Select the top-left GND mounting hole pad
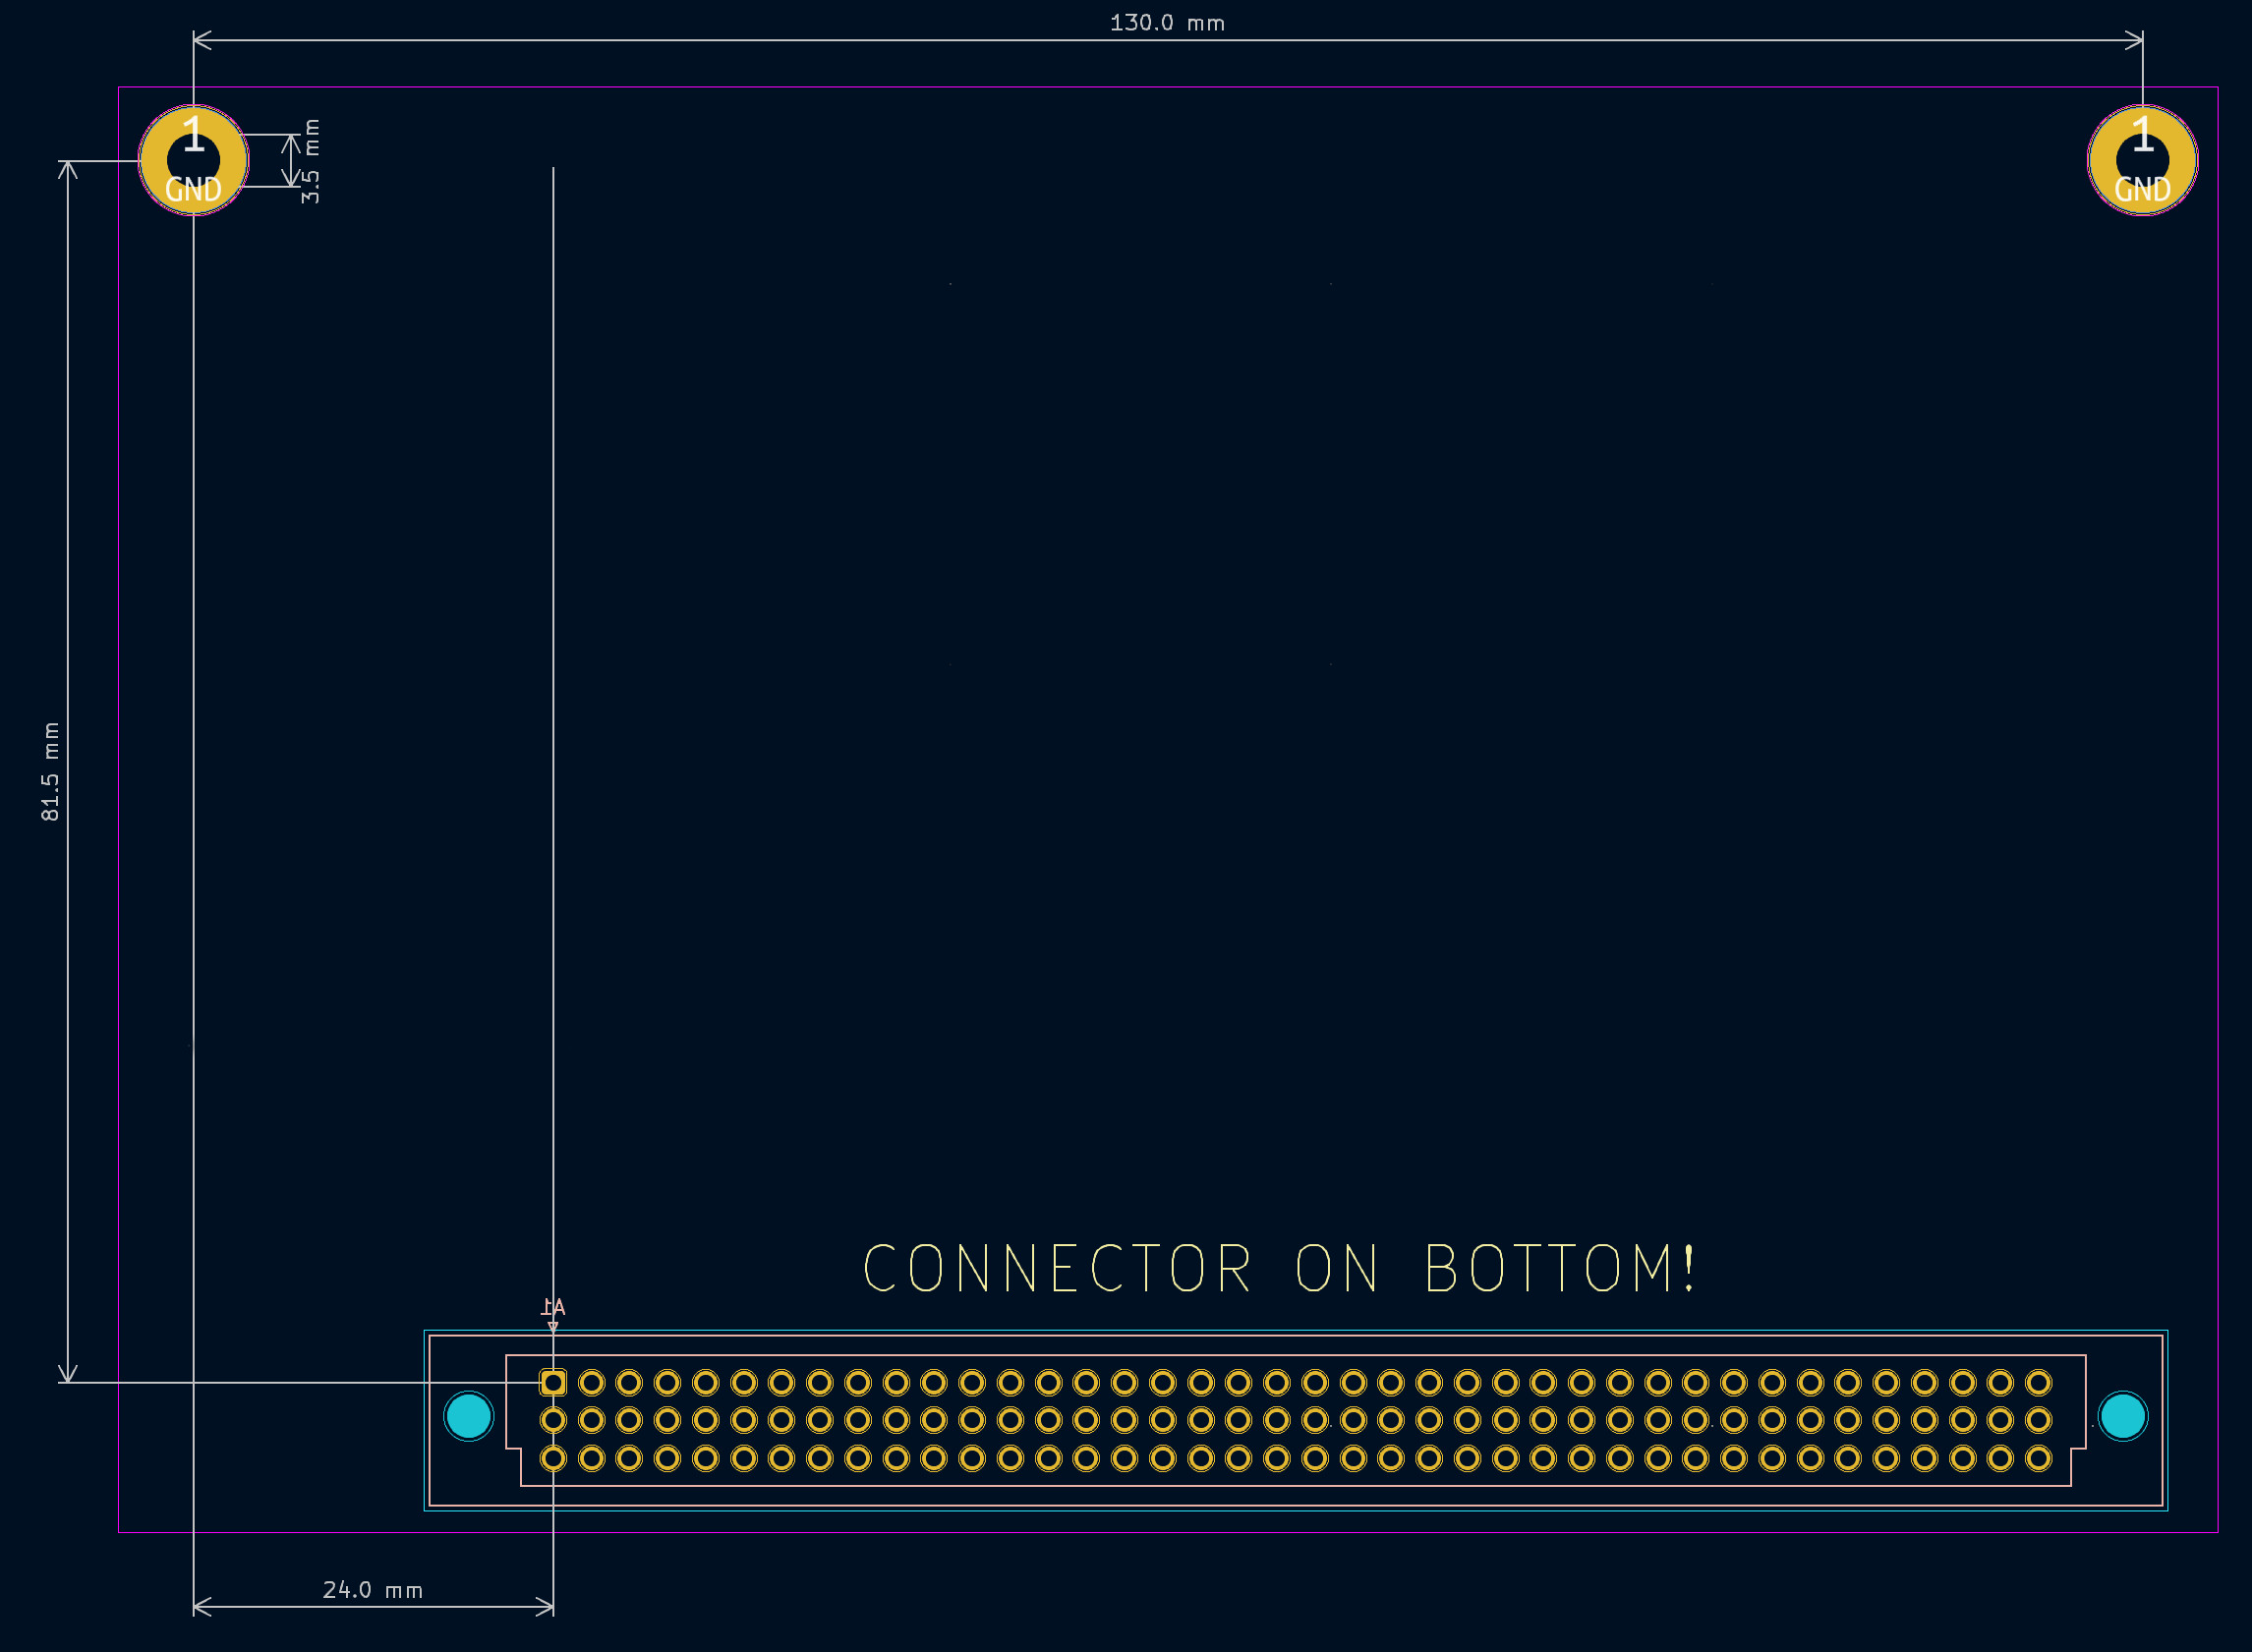Viewport: 2252px width, 1652px height. pyautogui.click(x=193, y=160)
